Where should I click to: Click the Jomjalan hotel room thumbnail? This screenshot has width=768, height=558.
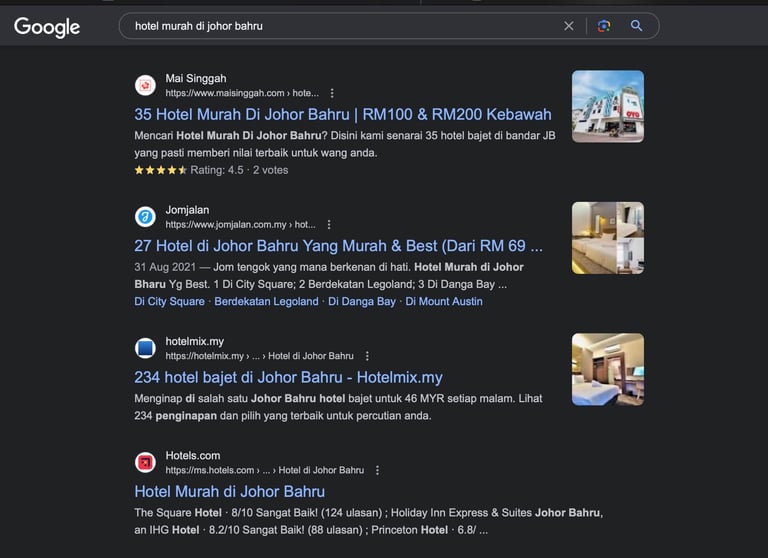click(x=608, y=238)
